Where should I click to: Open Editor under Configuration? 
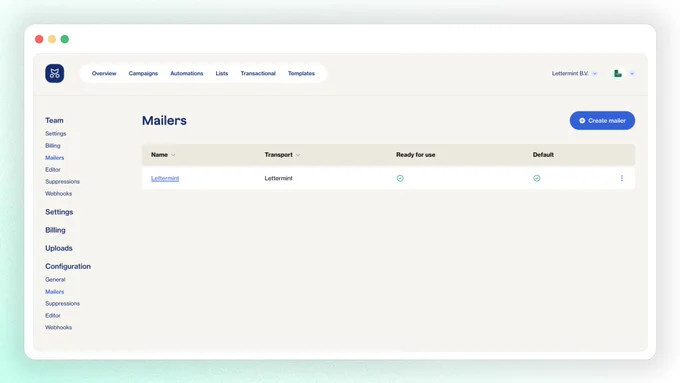click(52, 316)
